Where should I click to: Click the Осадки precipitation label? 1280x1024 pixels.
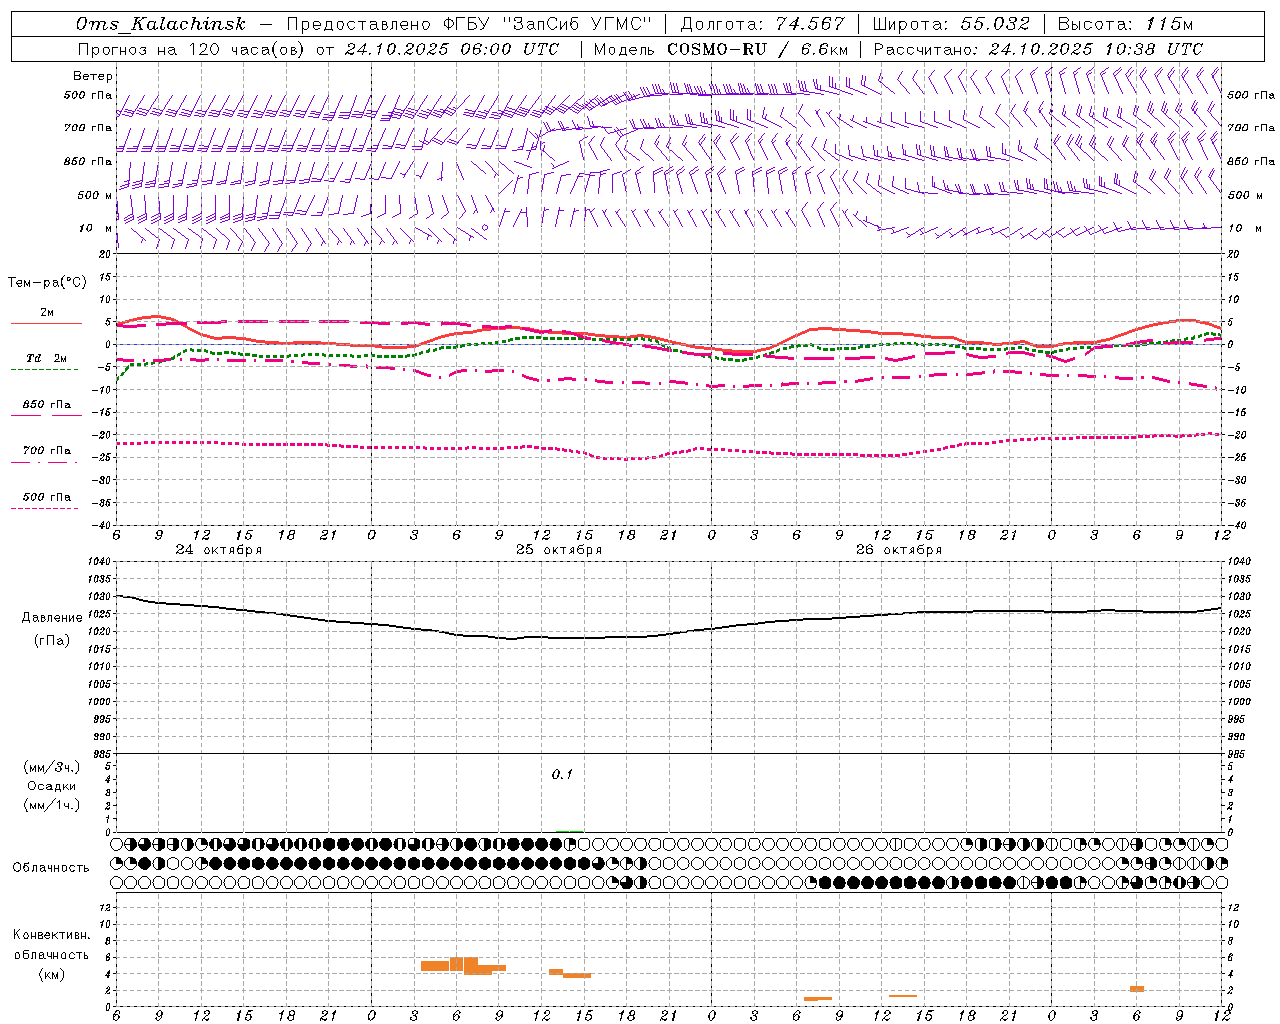[x=52, y=786]
